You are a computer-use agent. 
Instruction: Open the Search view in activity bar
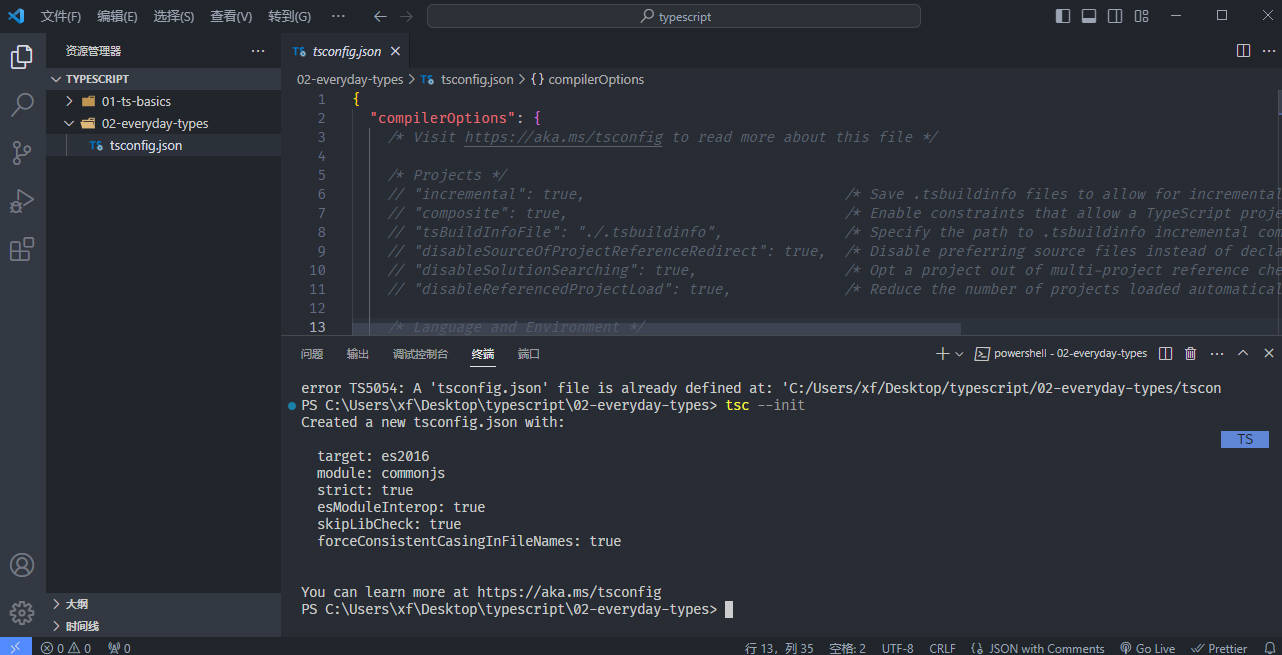[22, 105]
